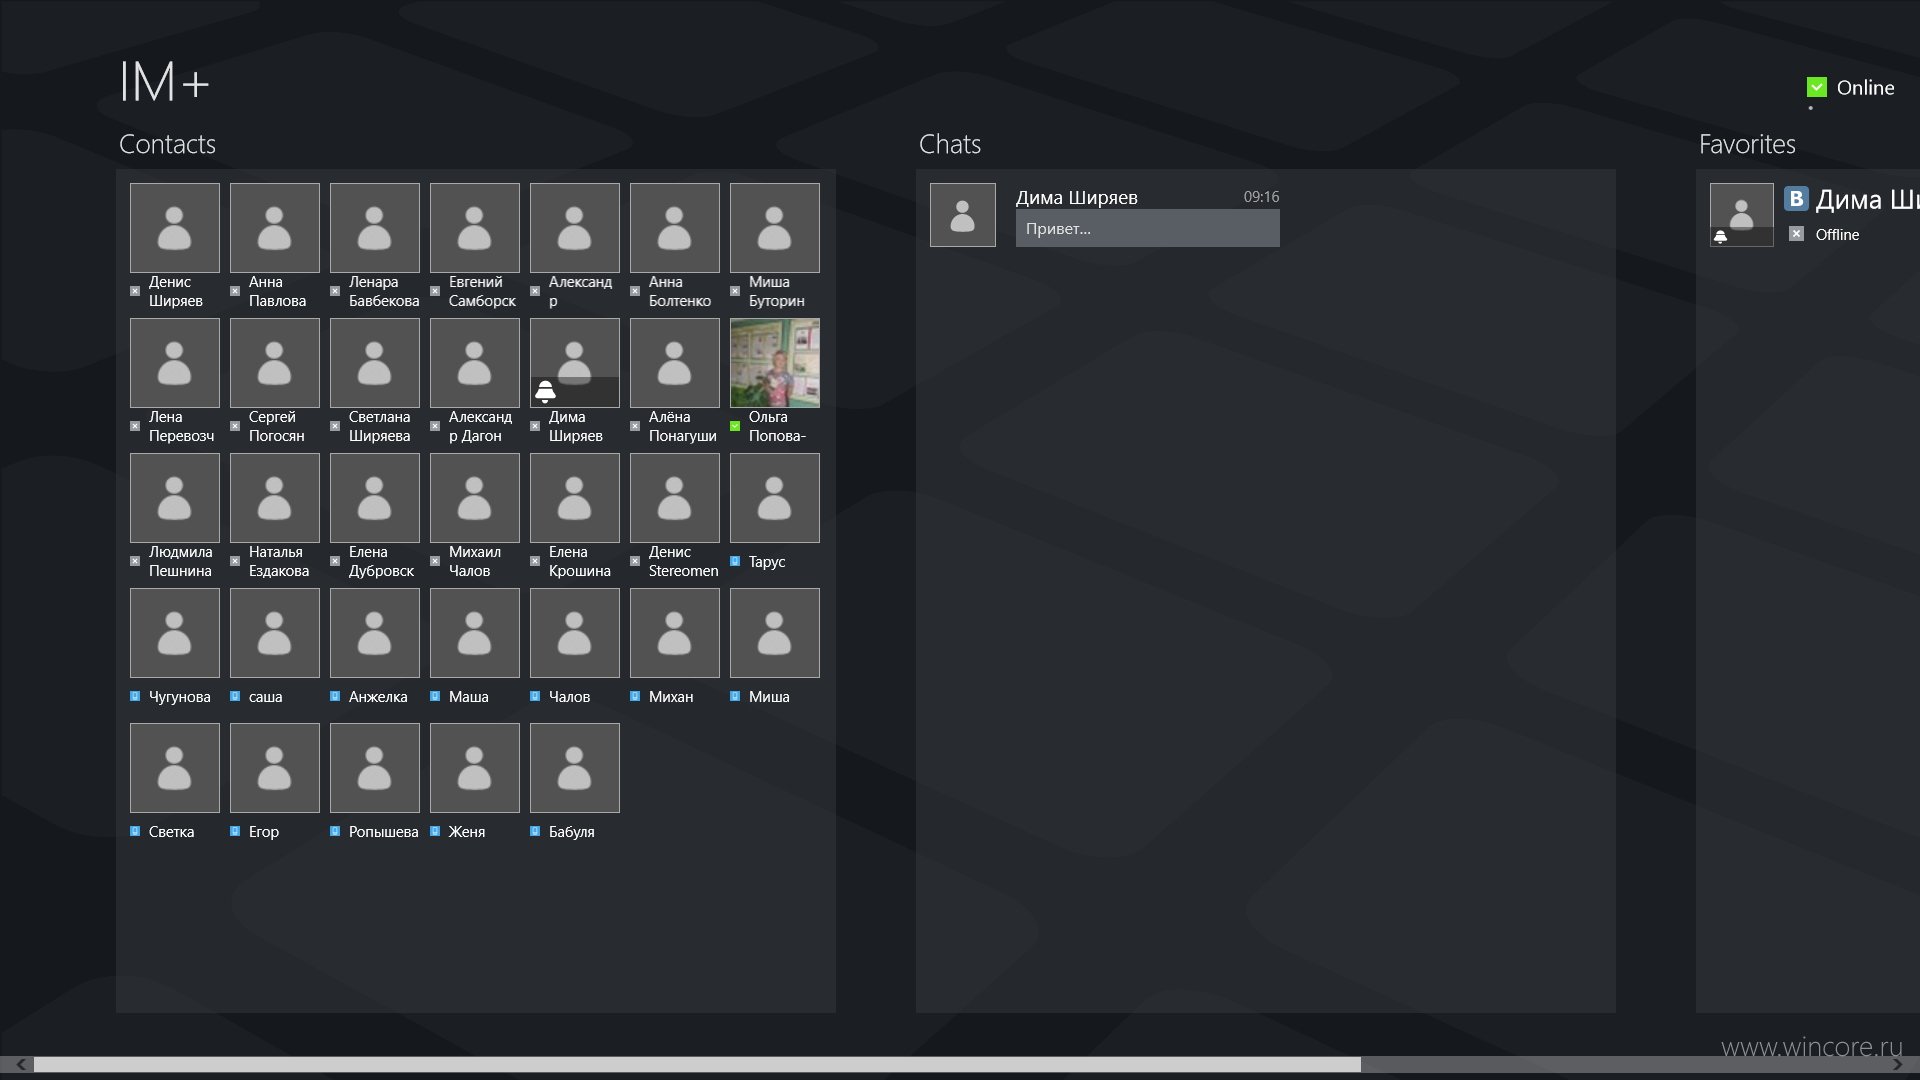The width and height of the screenshot is (1920, 1080).
Task: Select contact Анна Павлова avatar
Action: (x=274, y=227)
